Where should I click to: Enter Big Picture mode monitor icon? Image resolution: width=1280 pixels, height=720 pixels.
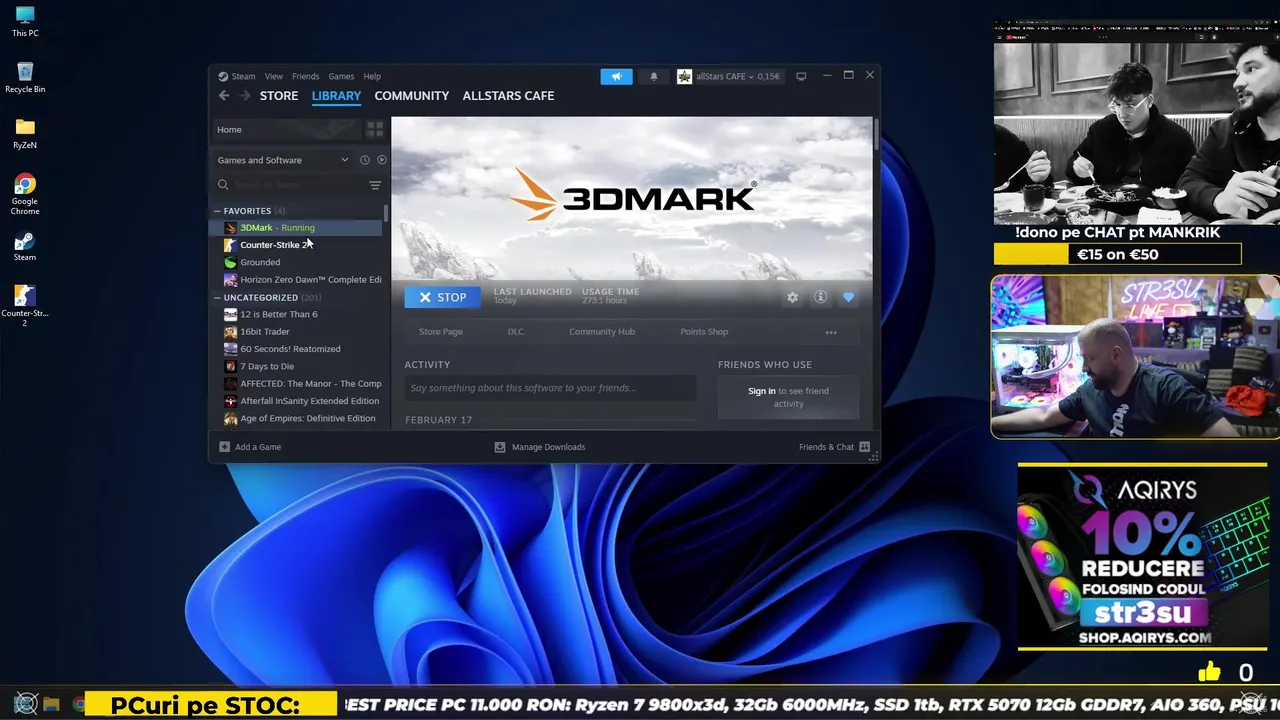(x=801, y=76)
